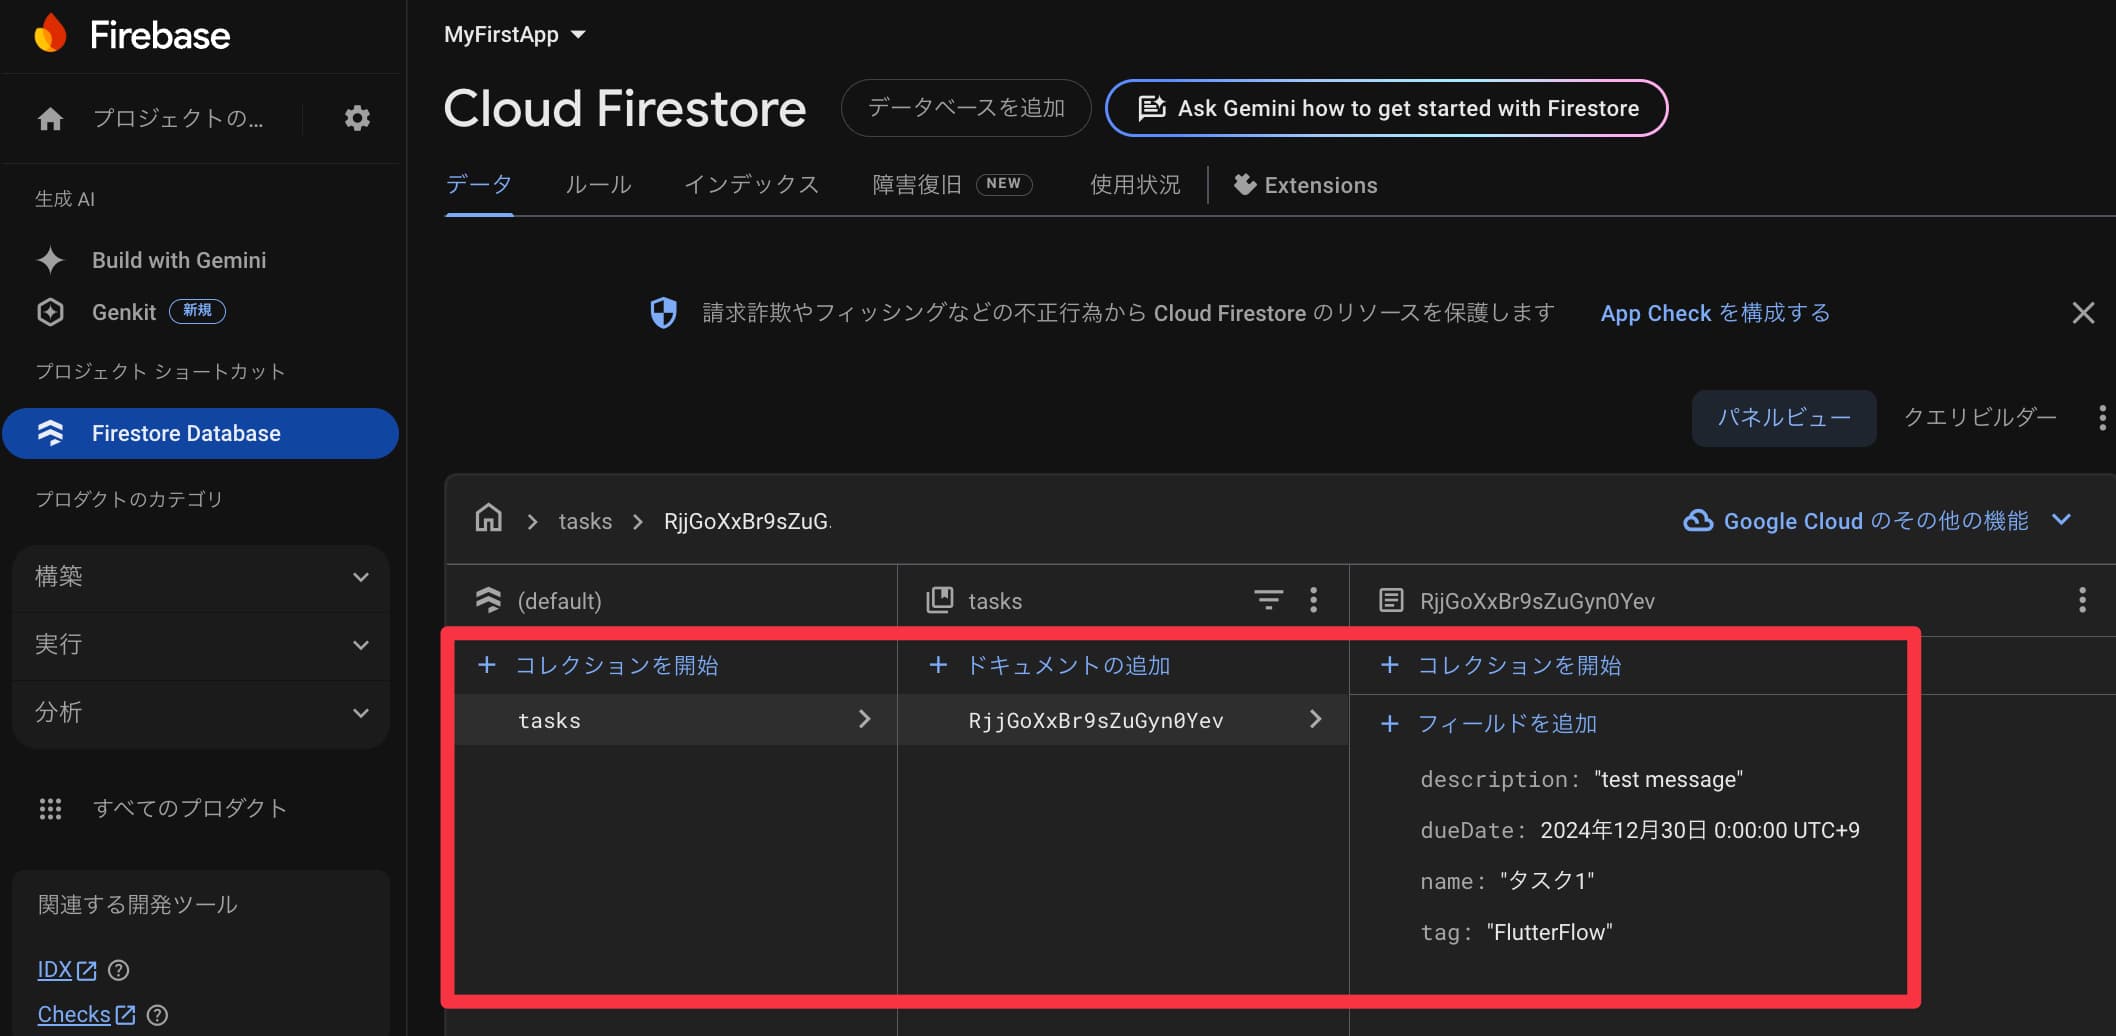Click the dueDate field value
The image size is (2116, 1036).
pyautogui.click(x=1700, y=831)
